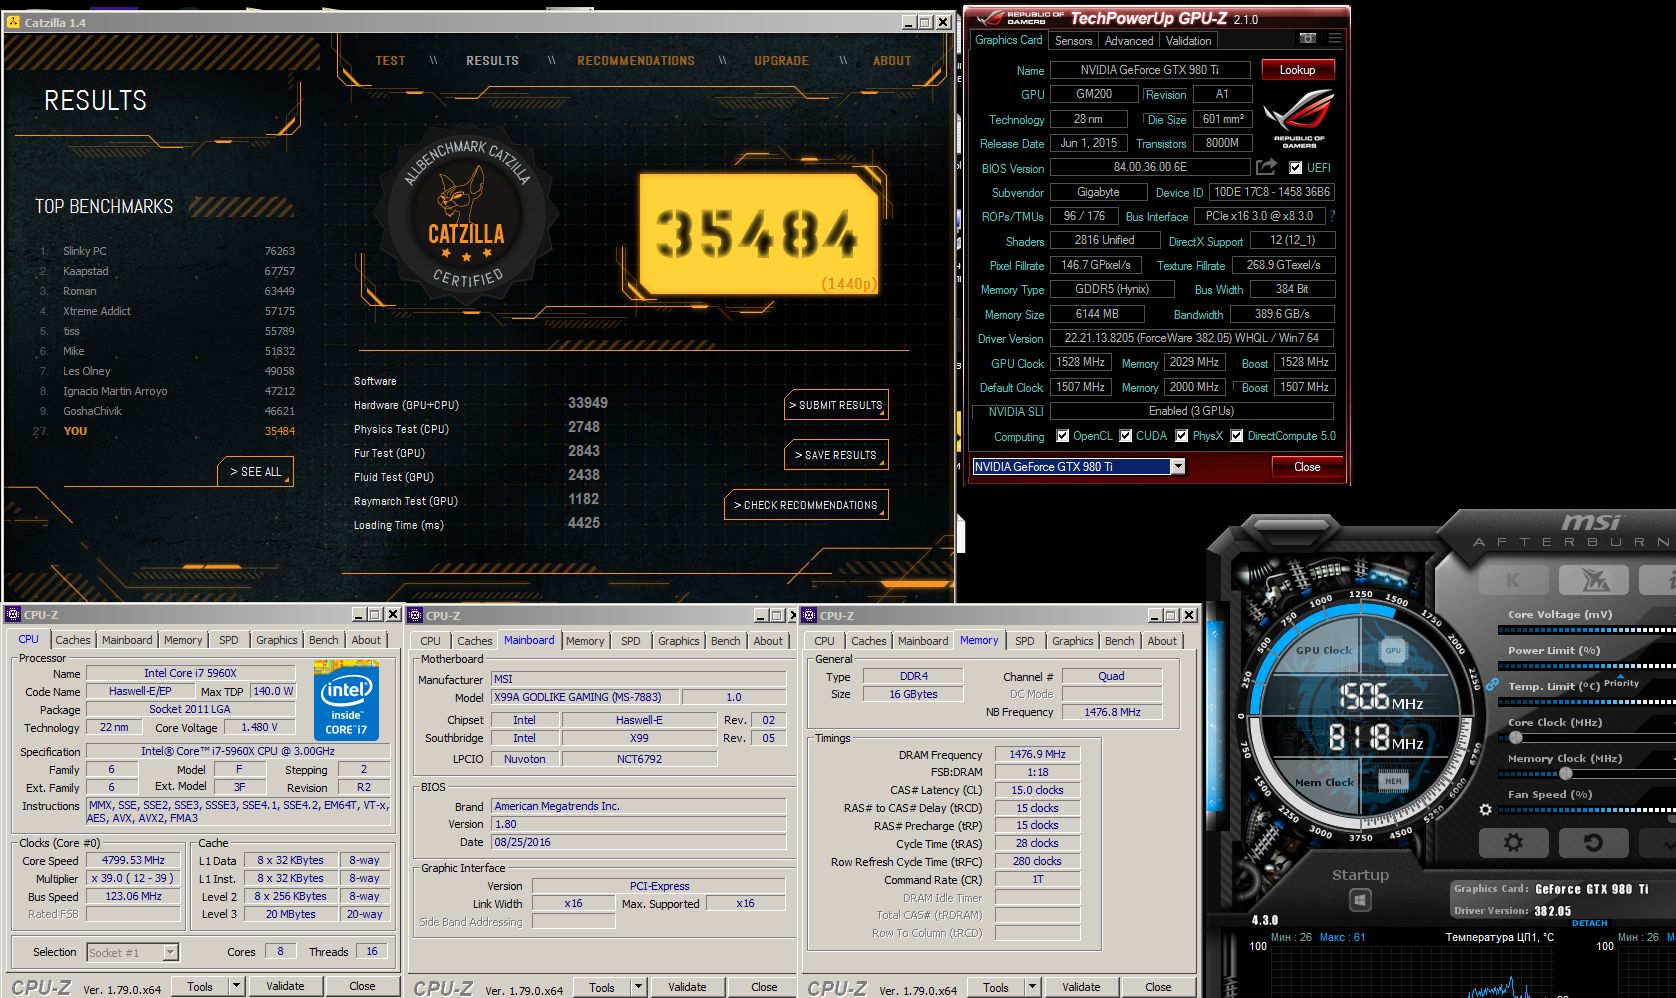The image size is (1676, 998).
Task: Click the DETACH link in Afterburner
Action: [x=1589, y=923]
